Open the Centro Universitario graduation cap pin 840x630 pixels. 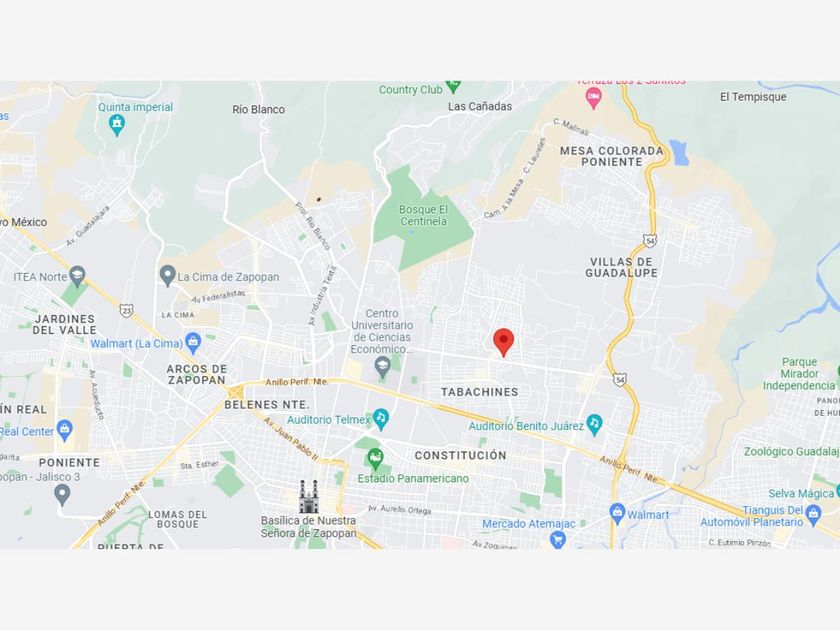382,368
